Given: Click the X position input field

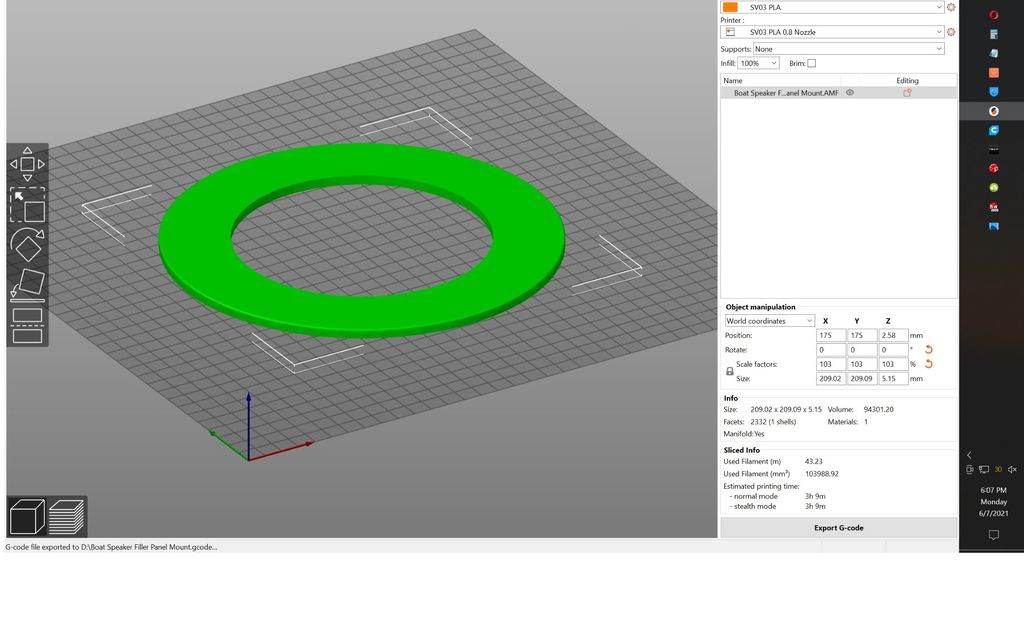Looking at the screenshot, I should (x=830, y=336).
